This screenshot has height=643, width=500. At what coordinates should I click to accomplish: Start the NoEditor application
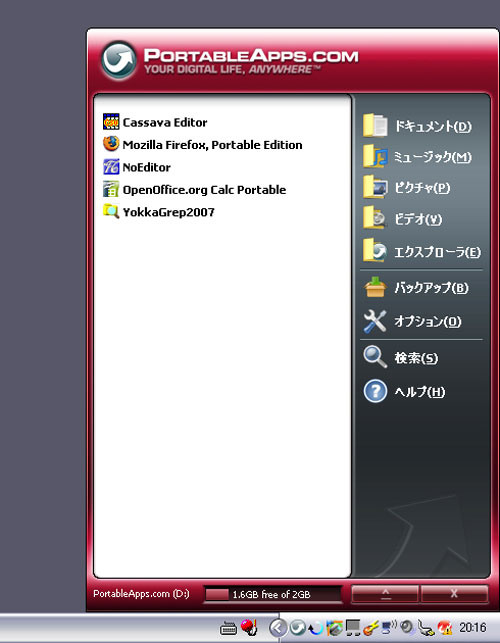click(x=137, y=167)
